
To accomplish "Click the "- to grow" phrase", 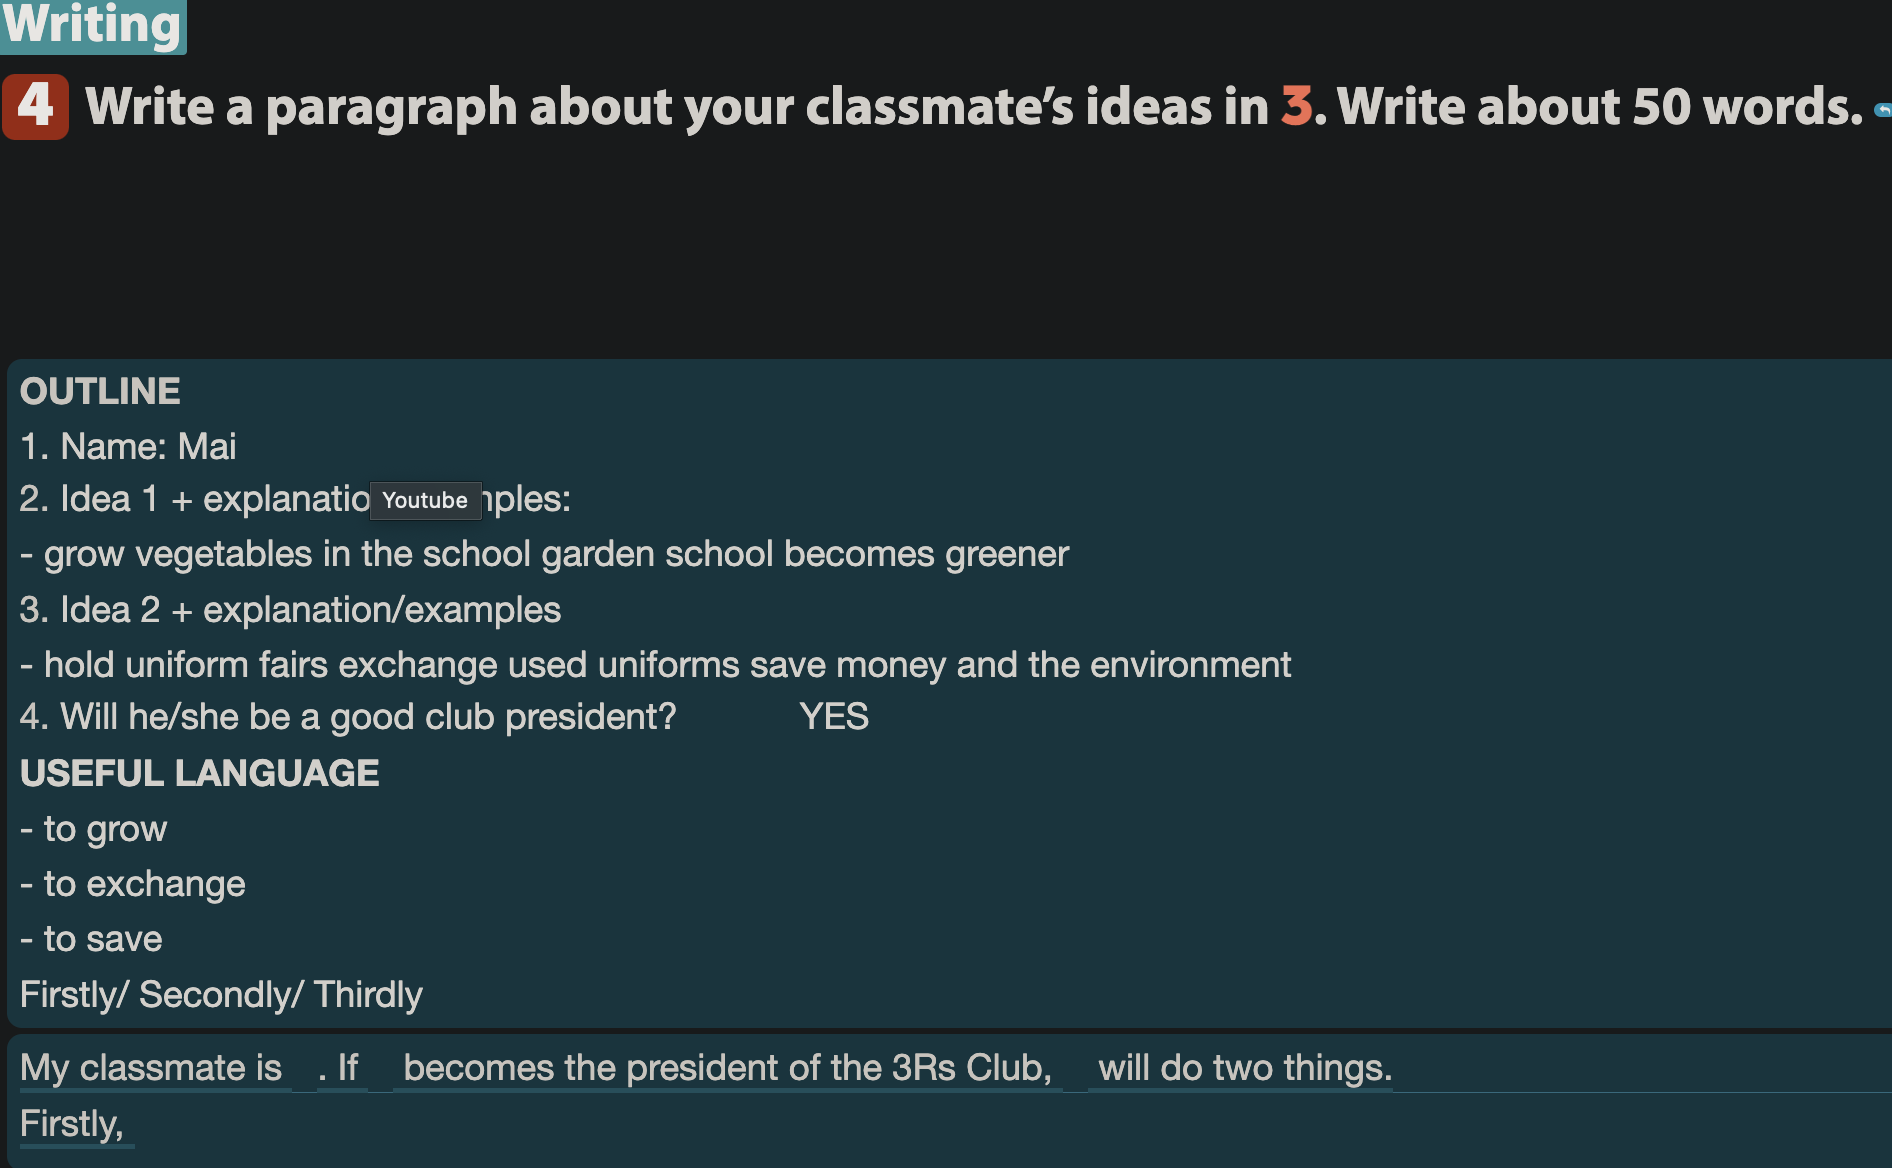I will pyautogui.click(x=94, y=829).
